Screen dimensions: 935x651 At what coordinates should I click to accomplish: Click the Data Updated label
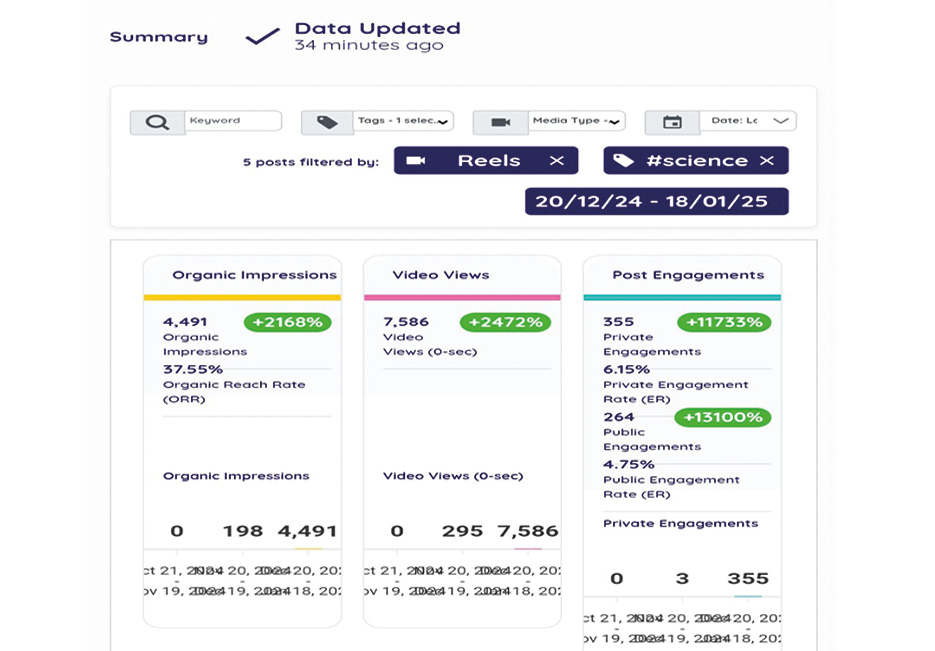click(377, 28)
